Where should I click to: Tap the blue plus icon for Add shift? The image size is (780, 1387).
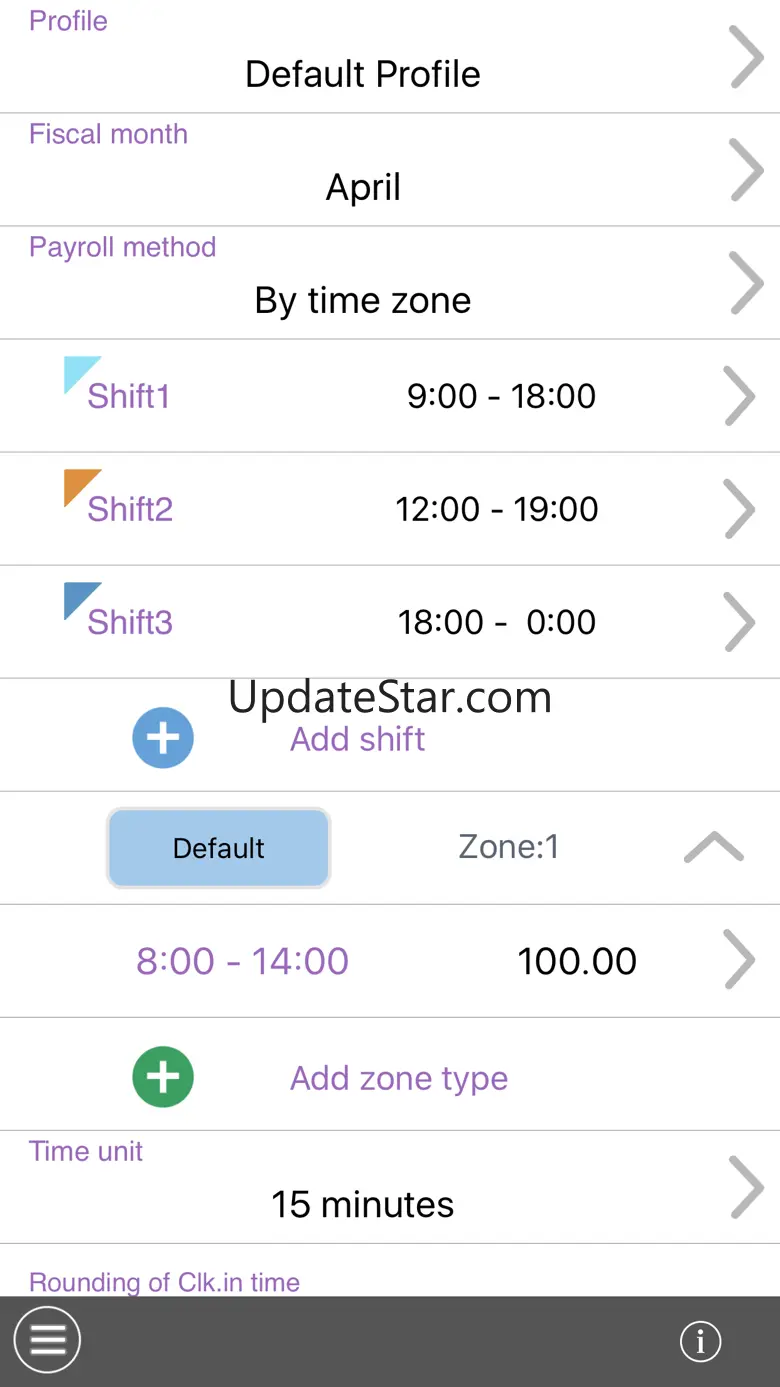pyautogui.click(x=163, y=738)
